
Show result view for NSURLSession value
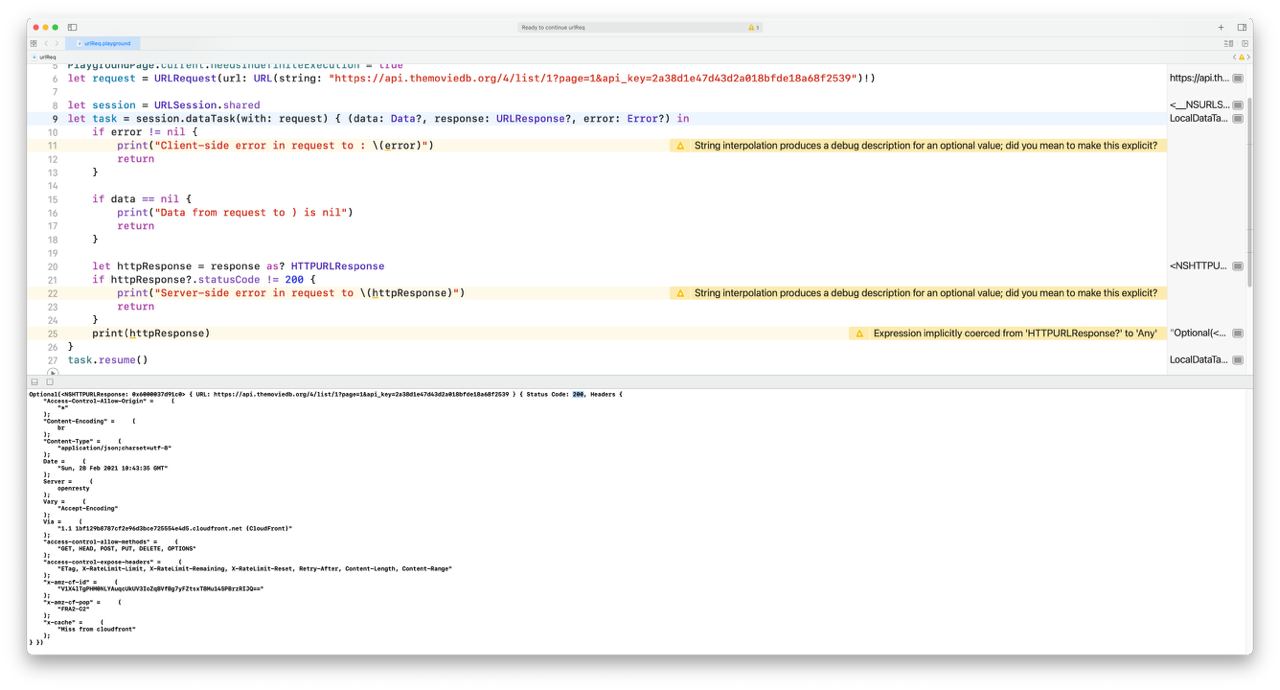[x=1238, y=105]
